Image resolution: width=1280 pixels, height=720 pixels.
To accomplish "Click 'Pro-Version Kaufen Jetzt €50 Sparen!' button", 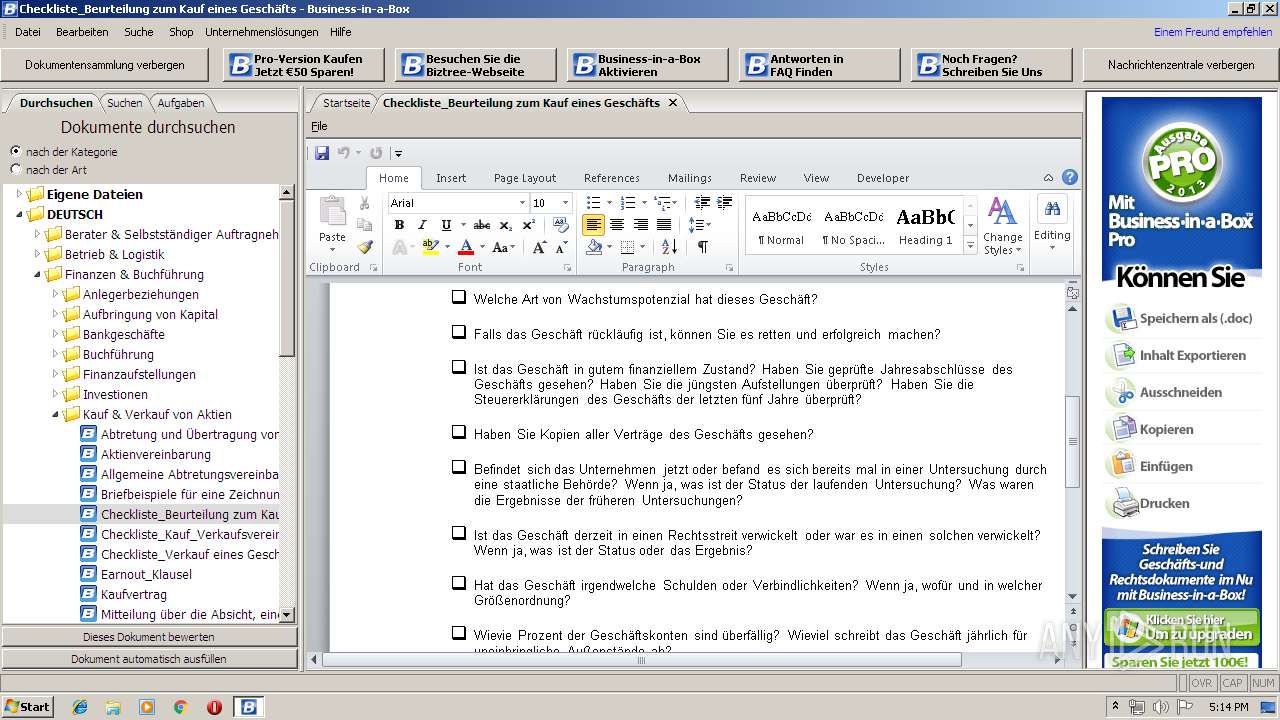I will pos(303,65).
